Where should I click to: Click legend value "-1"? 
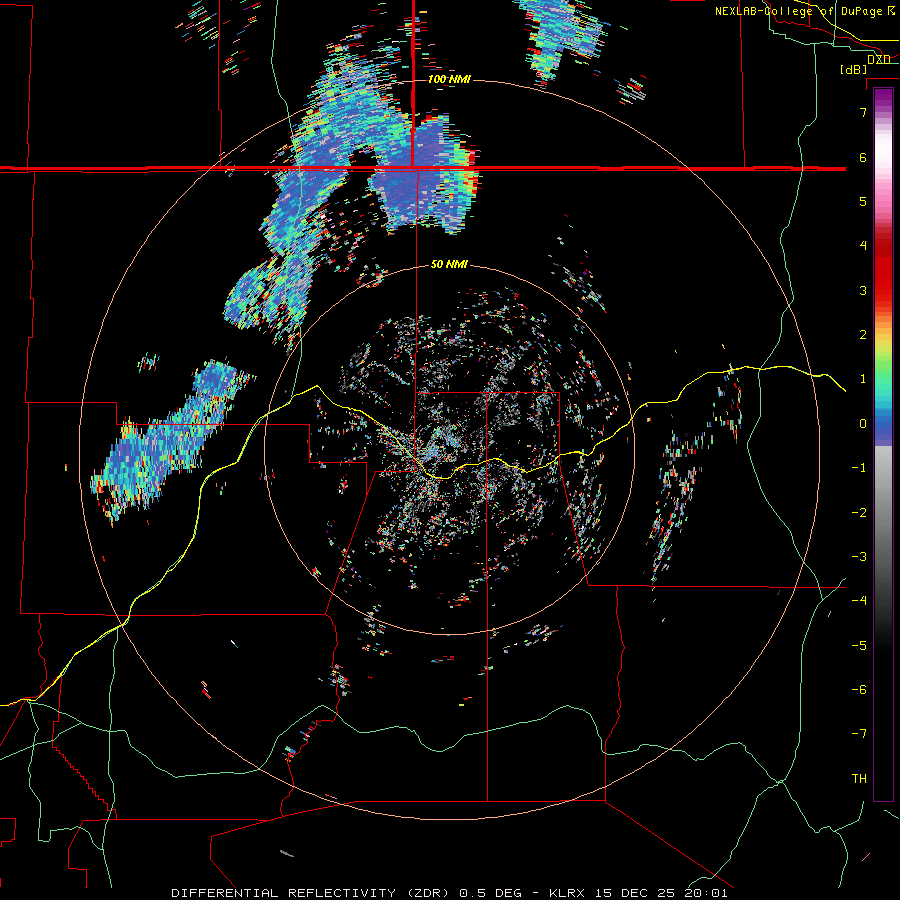[859, 468]
